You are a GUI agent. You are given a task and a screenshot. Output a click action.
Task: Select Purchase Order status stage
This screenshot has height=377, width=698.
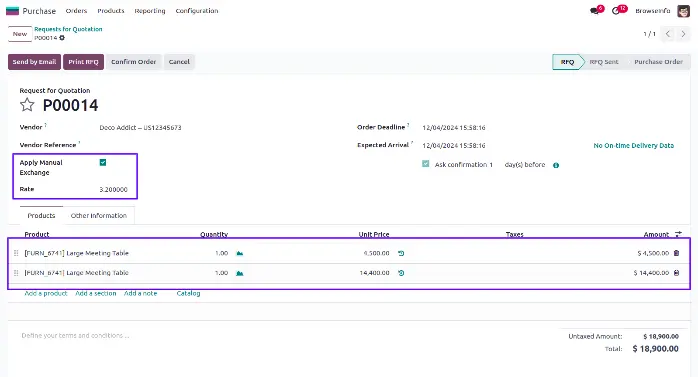(658, 62)
